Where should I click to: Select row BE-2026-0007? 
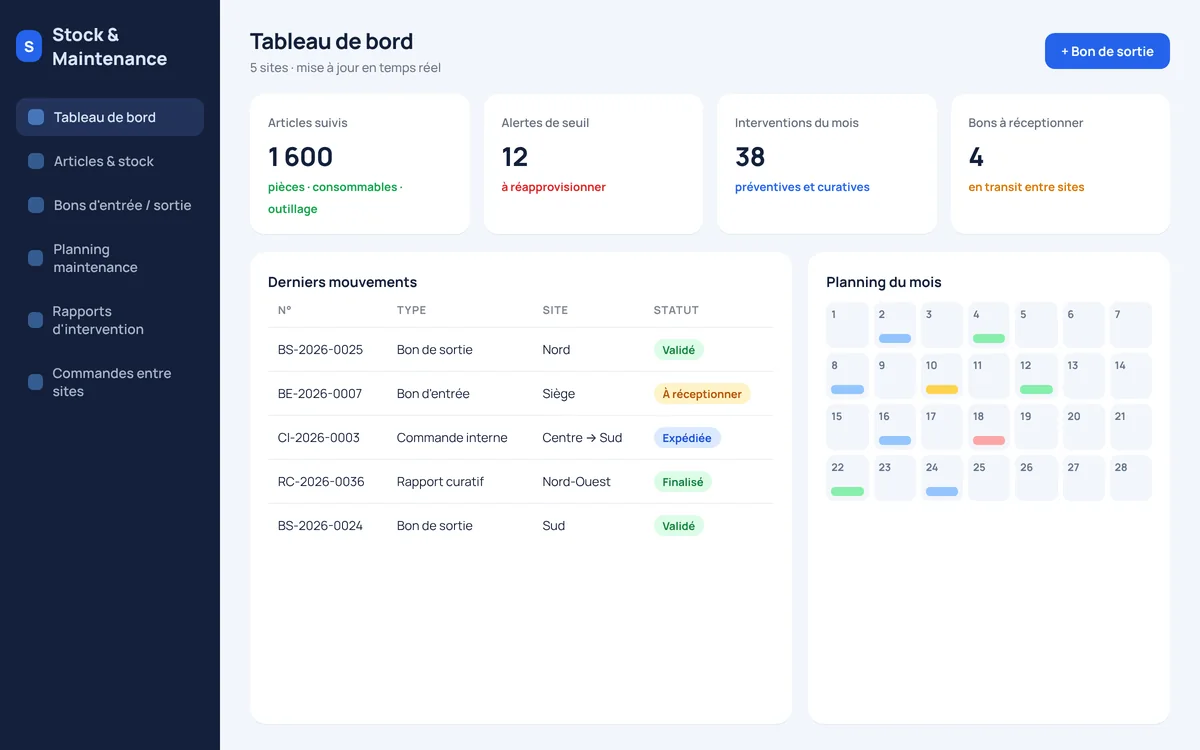(520, 394)
